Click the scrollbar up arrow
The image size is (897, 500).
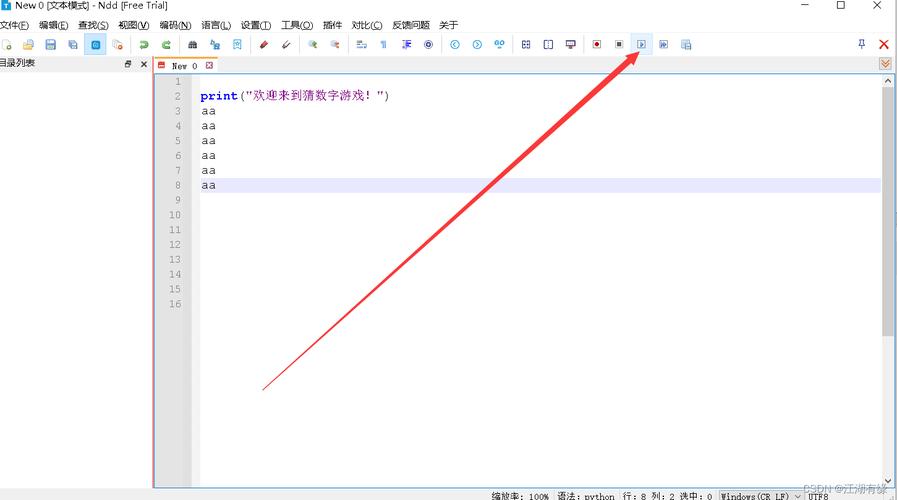(x=888, y=81)
